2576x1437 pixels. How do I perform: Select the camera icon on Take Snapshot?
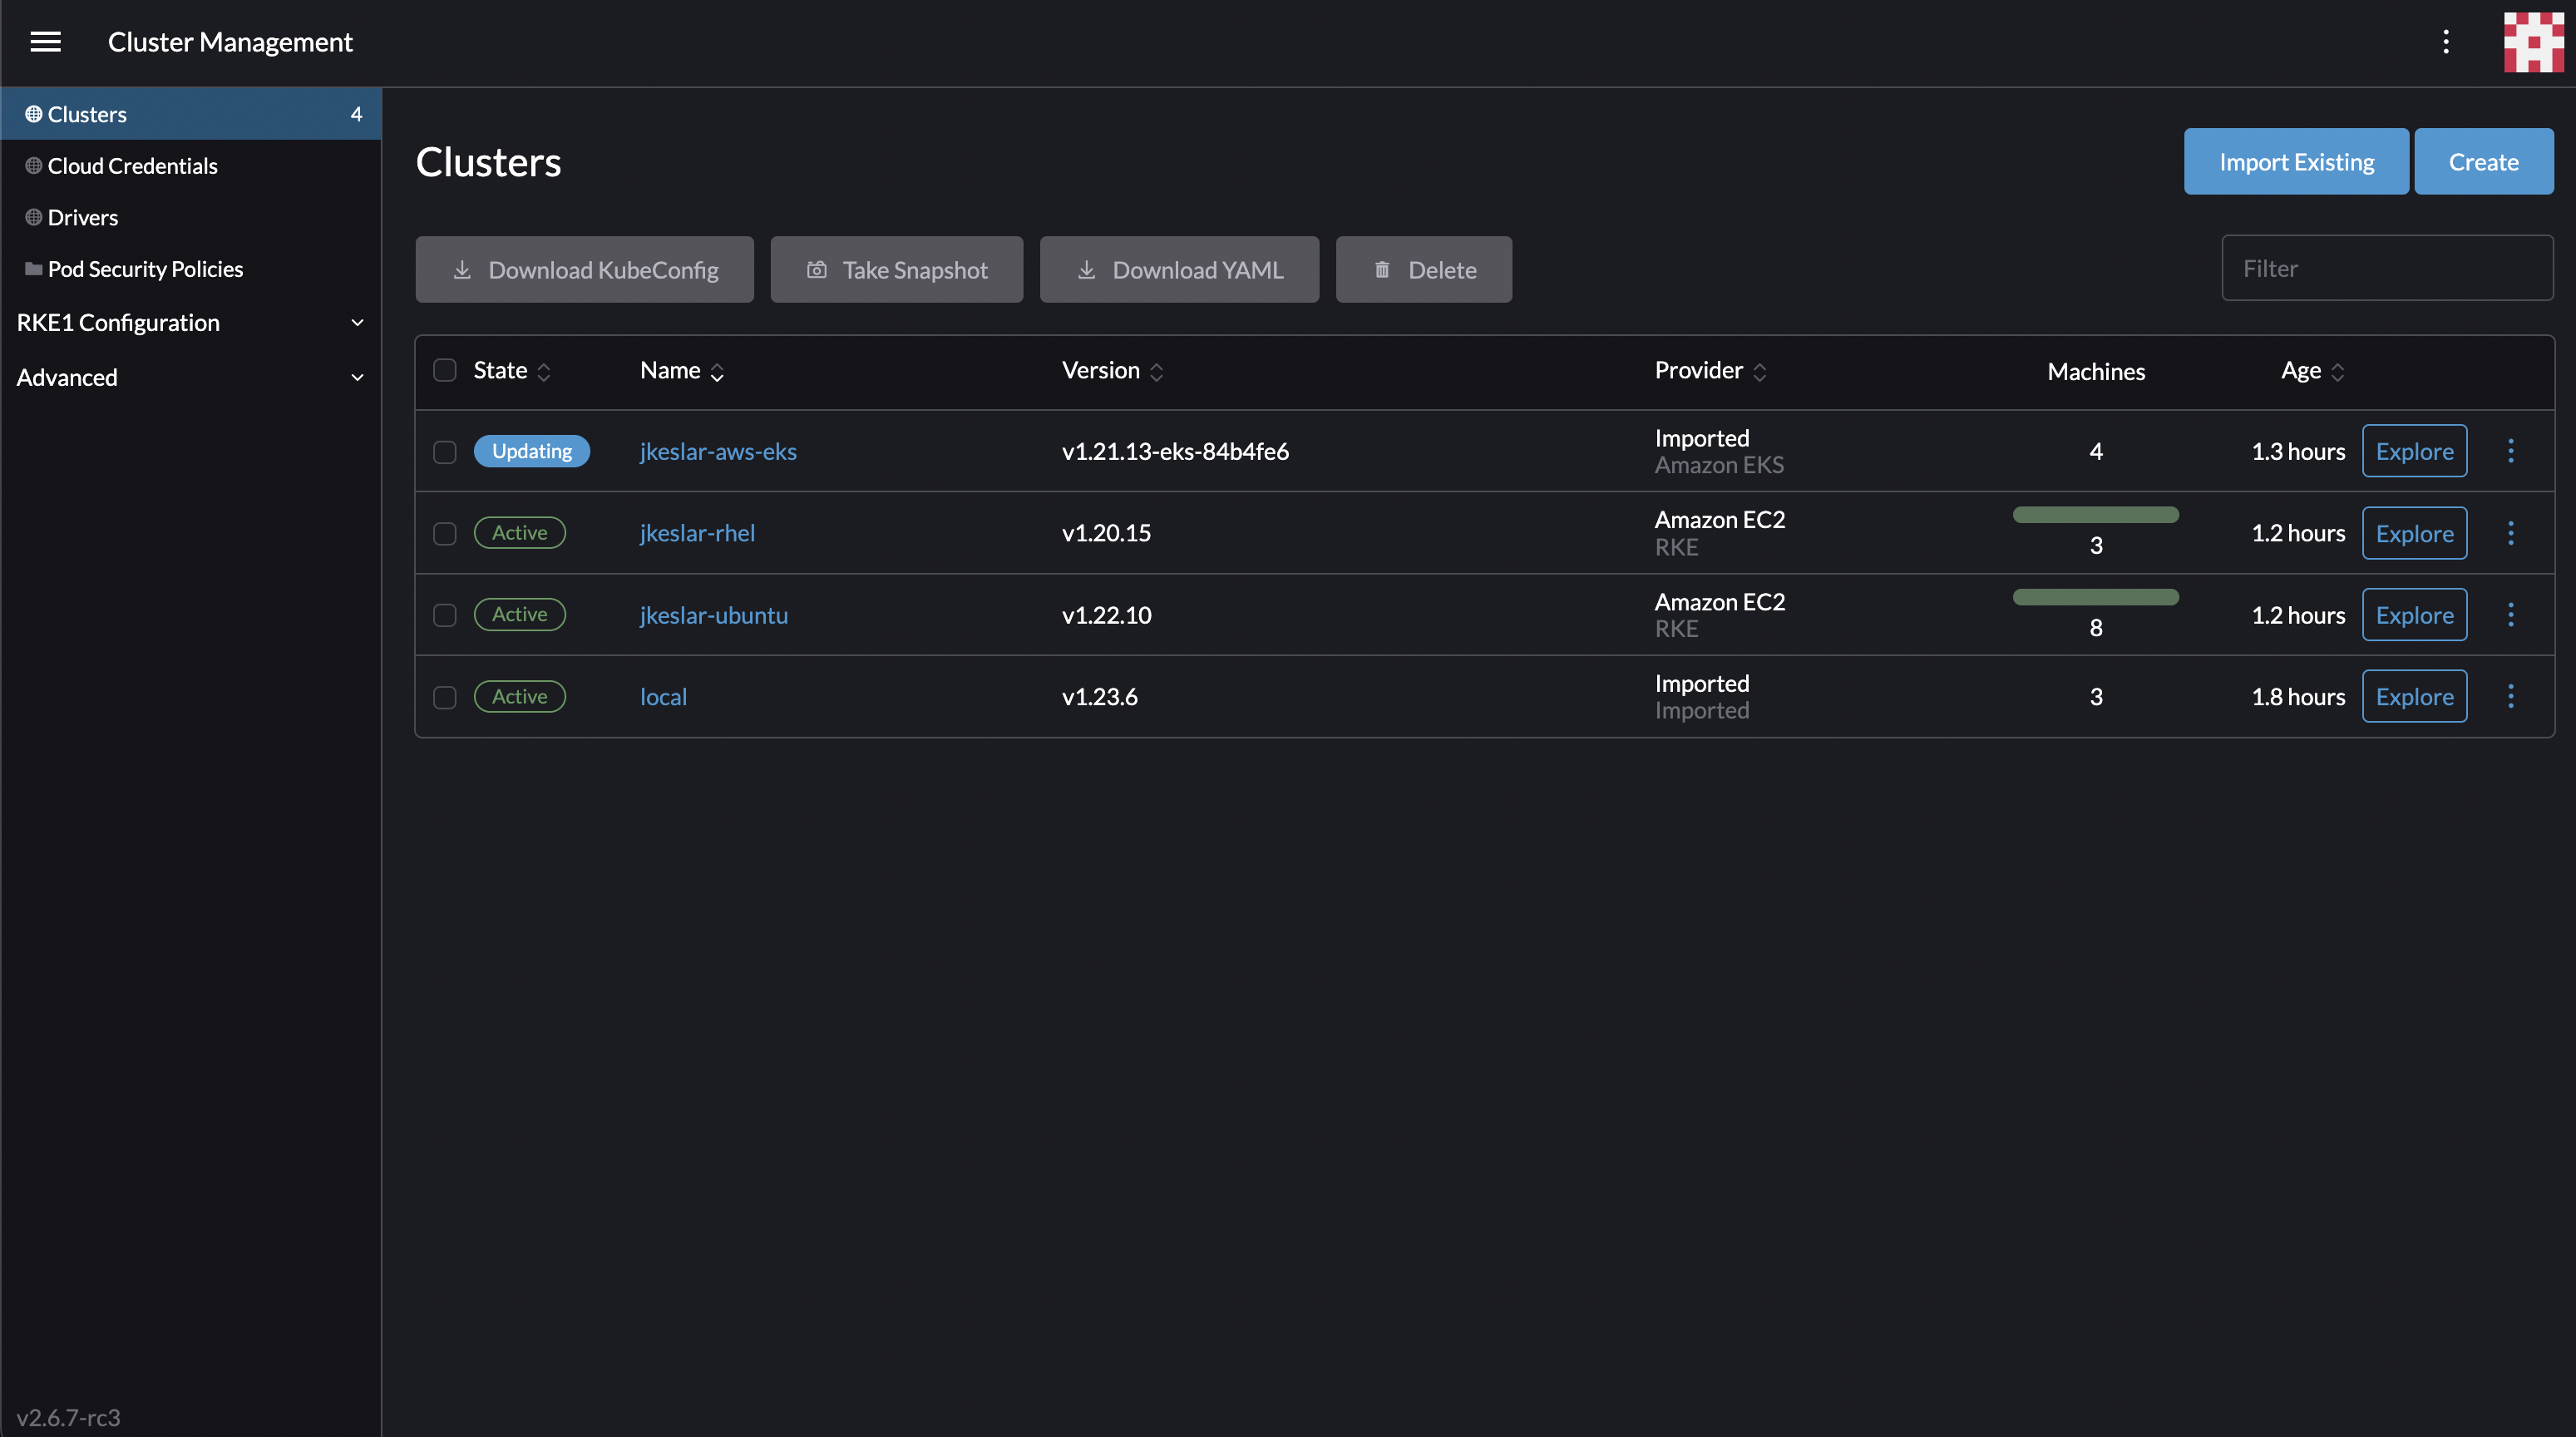coord(817,269)
